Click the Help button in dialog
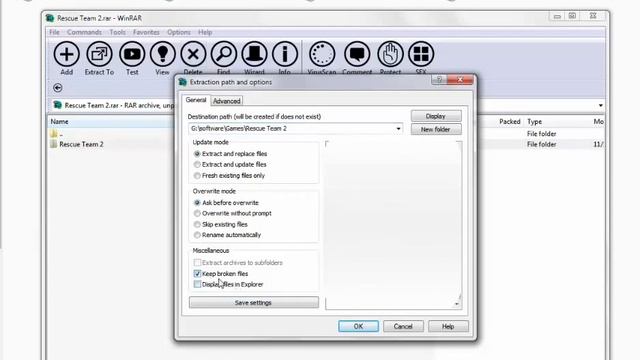This screenshot has width=640, height=360. tap(448, 326)
